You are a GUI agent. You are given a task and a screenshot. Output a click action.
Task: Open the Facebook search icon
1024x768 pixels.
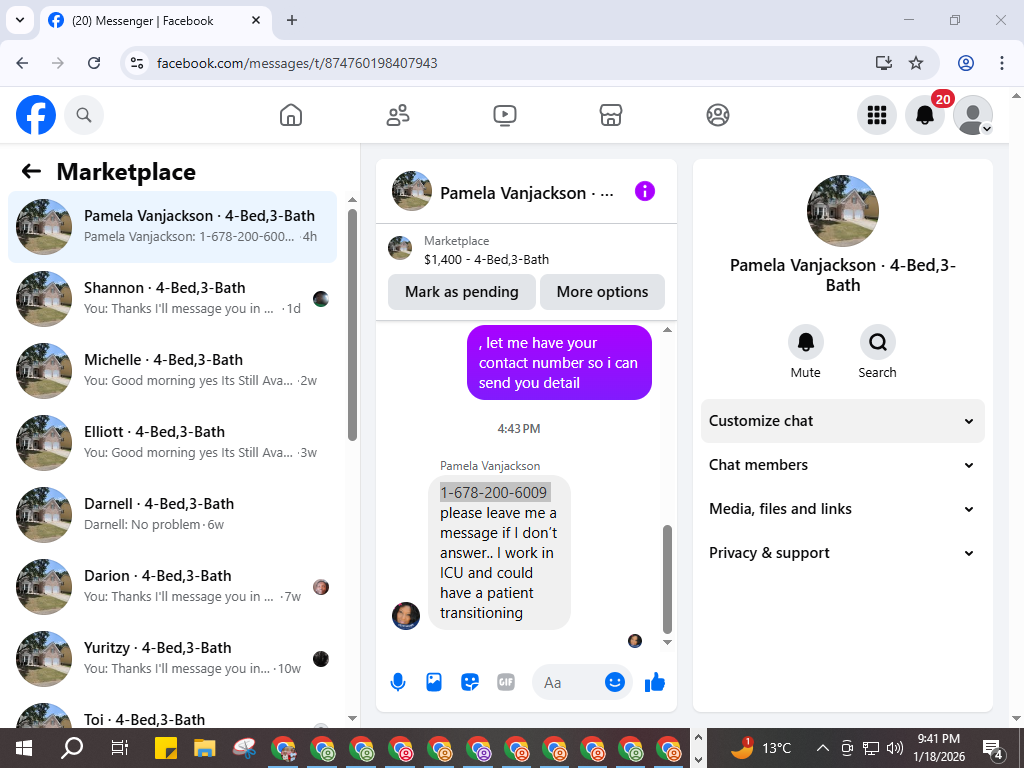click(84, 115)
